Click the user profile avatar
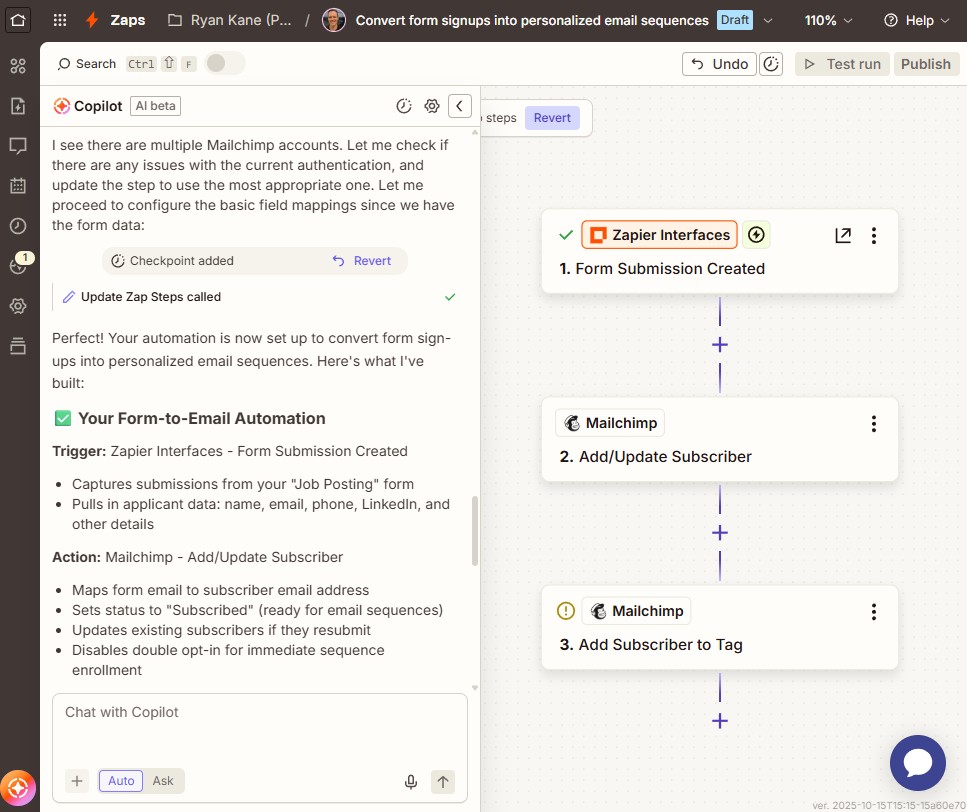967x812 pixels. [334, 20]
